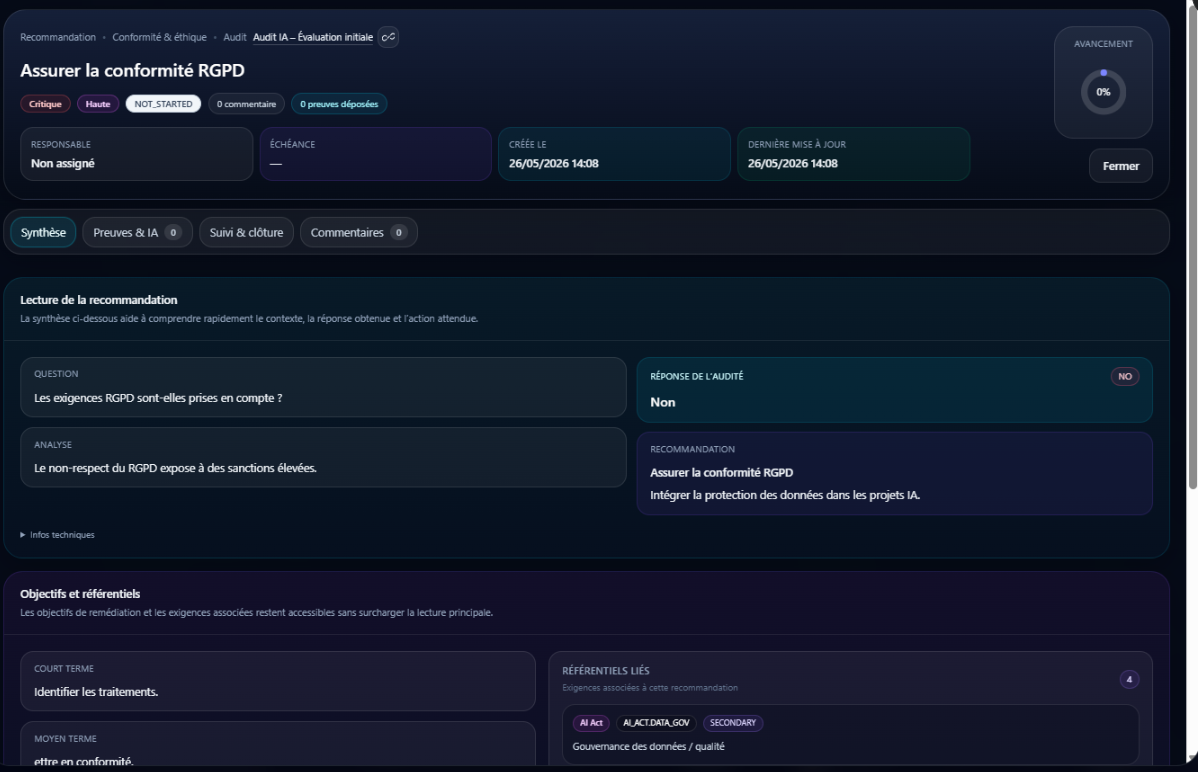
Task: Click Recommandation in the breadcrumb
Action: pyautogui.click(x=58, y=37)
